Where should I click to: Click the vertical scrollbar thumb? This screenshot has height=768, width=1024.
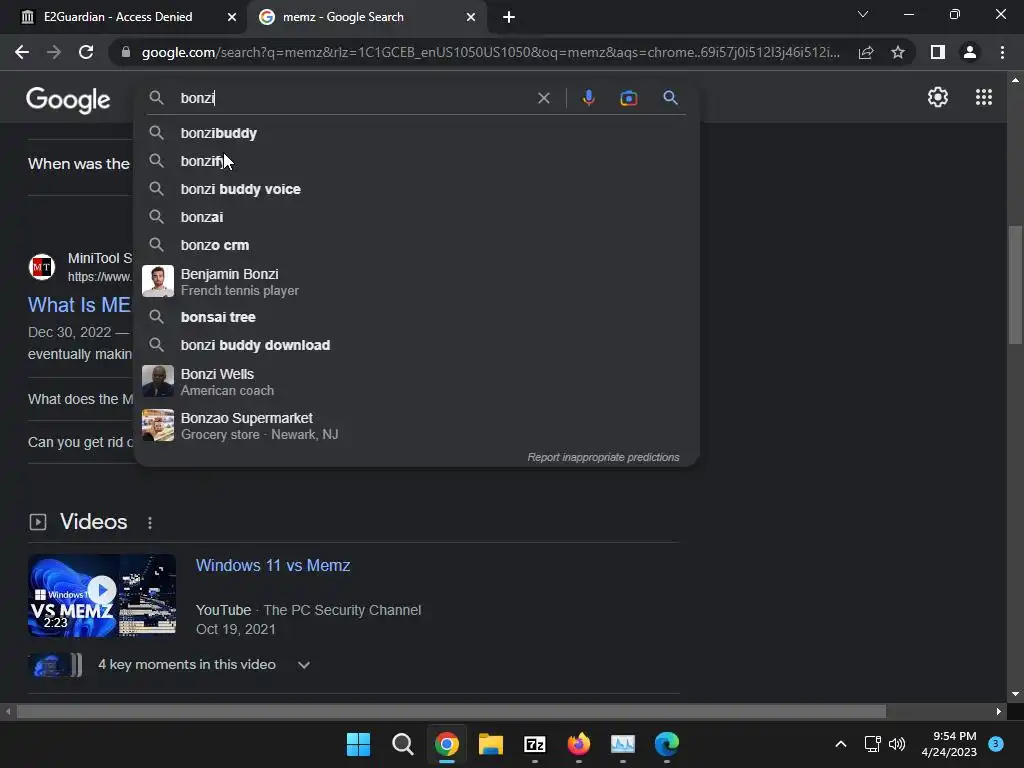click(1015, 284)
